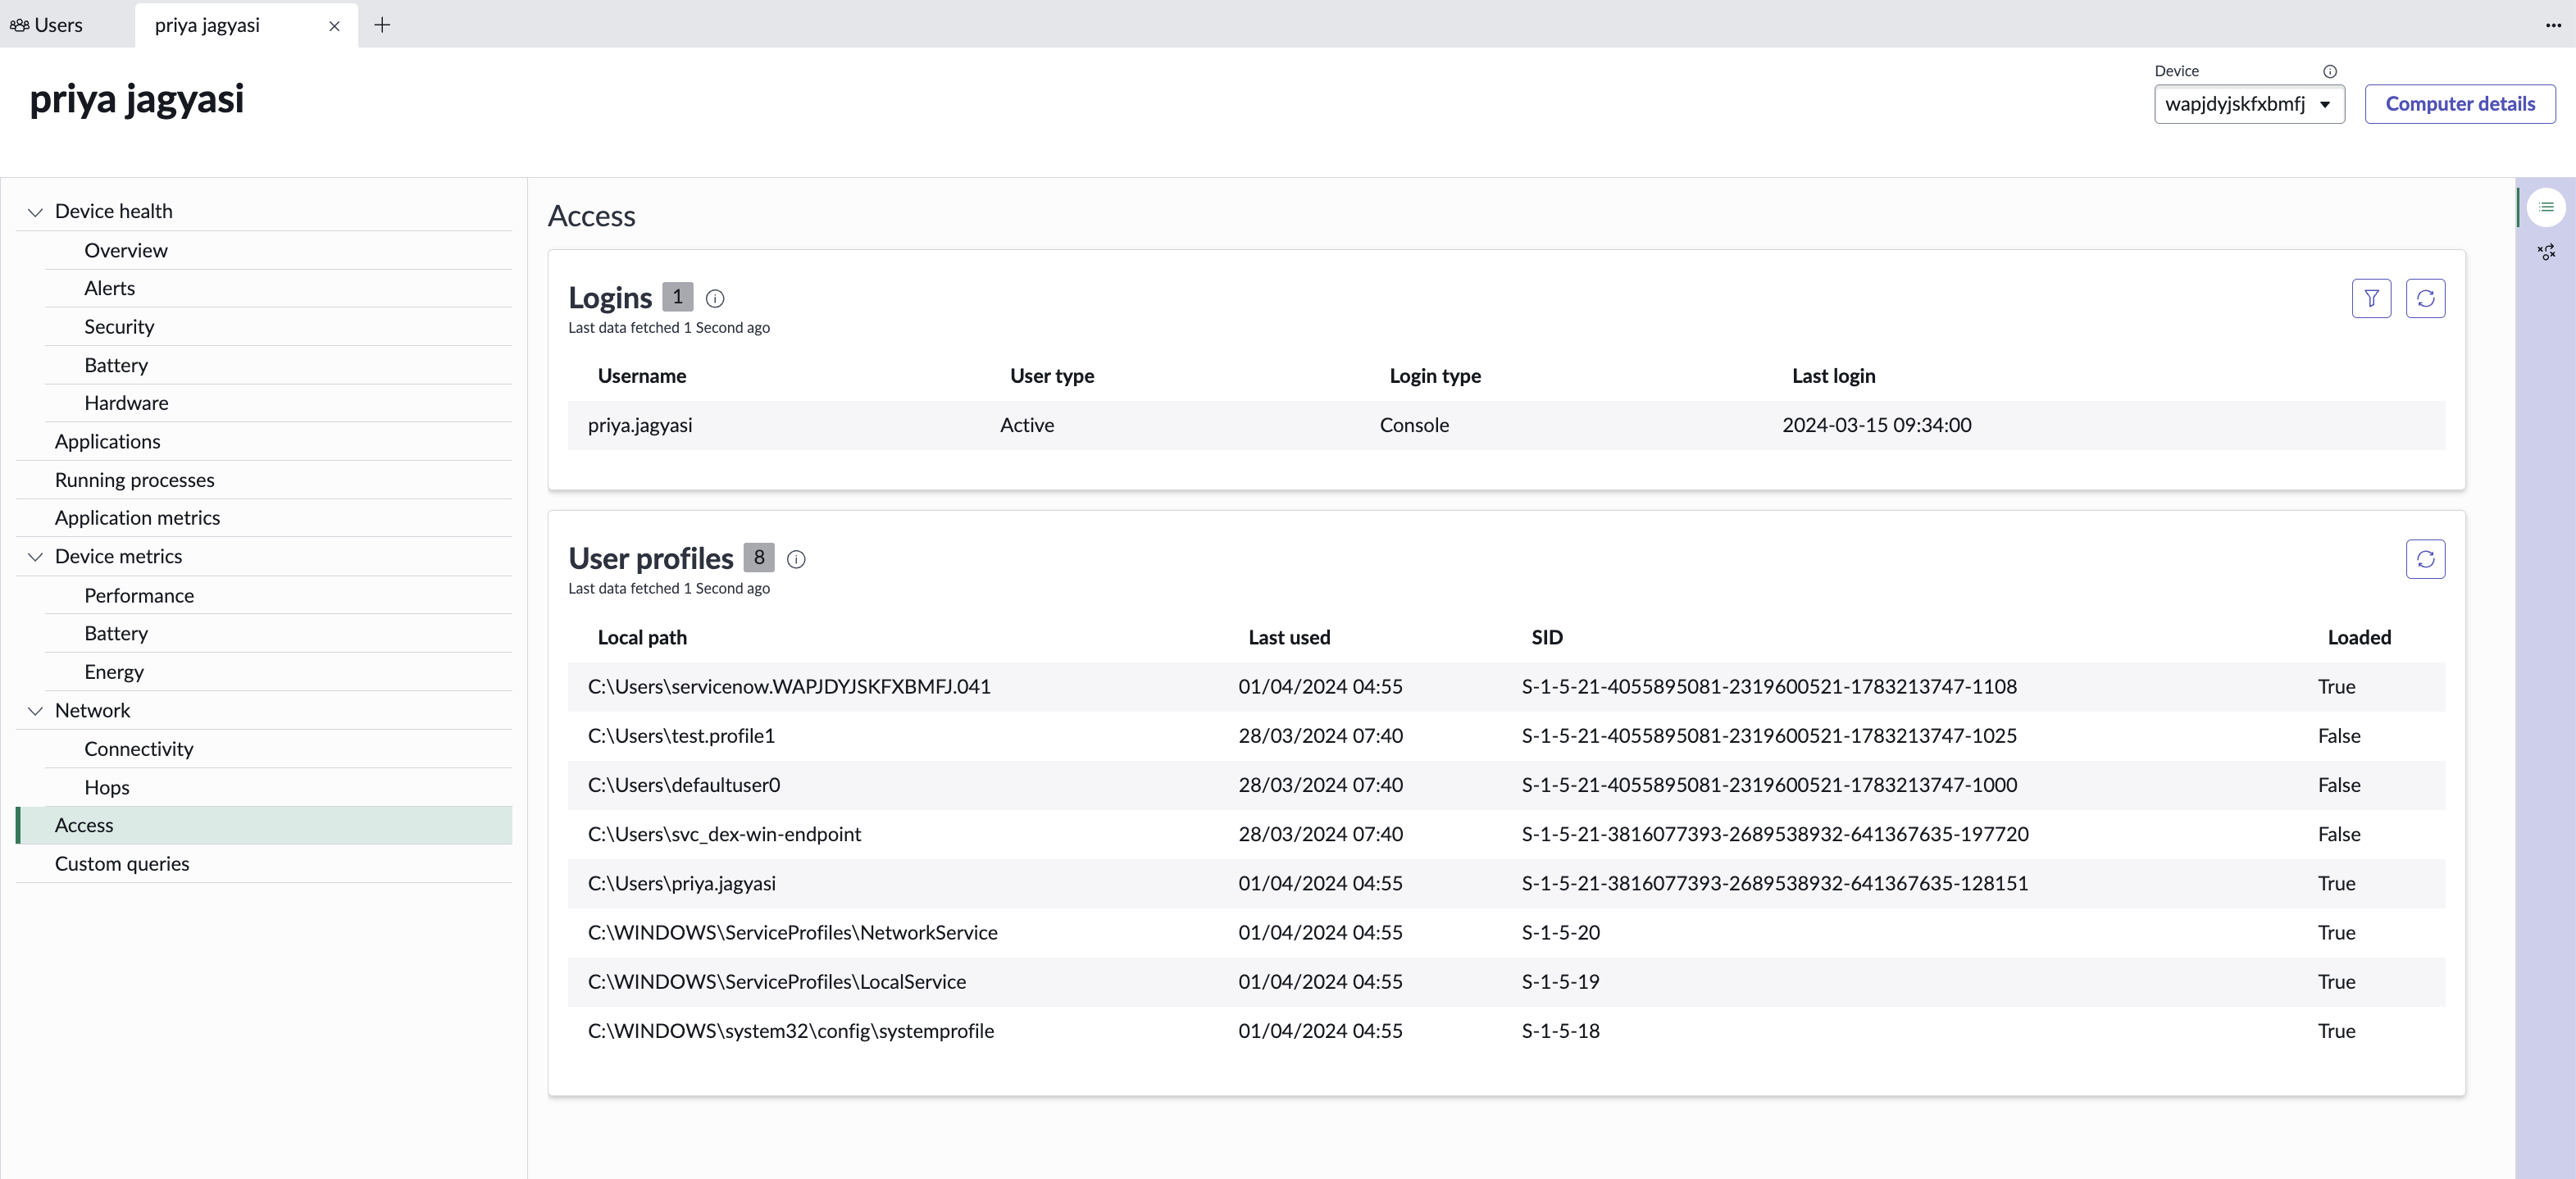This screenshot has width=2576, height=1179.
Task: Select C:\Users\priya.jagyasi profile row
Action: pyautogui.click(x=1506, y=883)
